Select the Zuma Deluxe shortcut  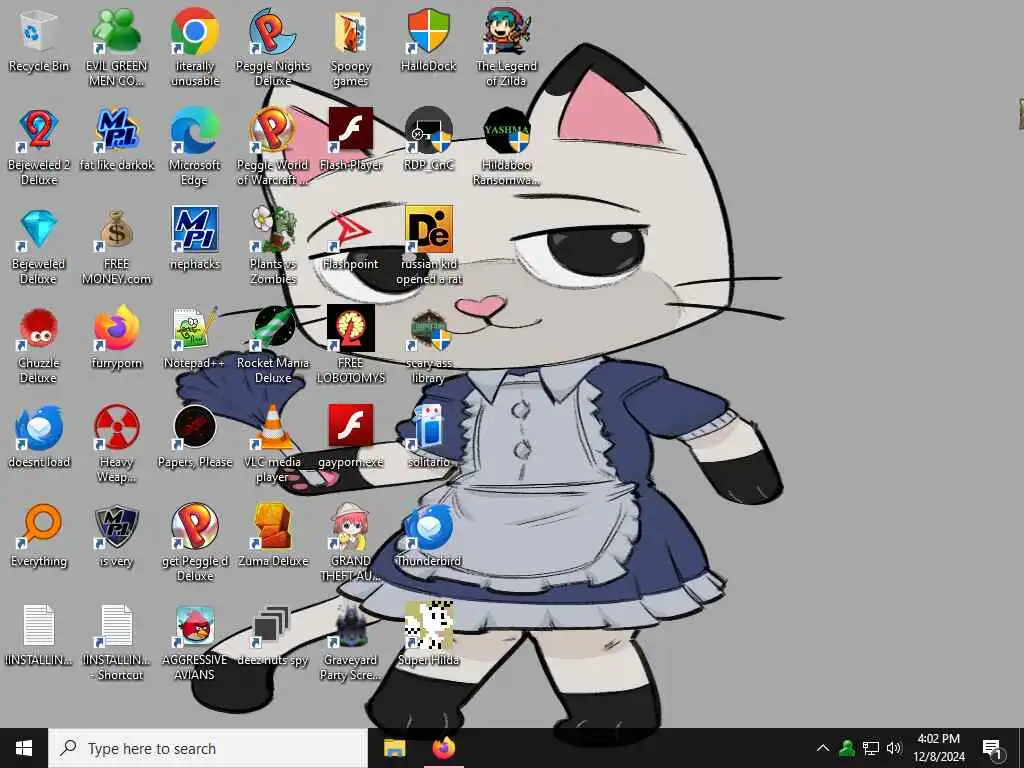coord(273,527)
